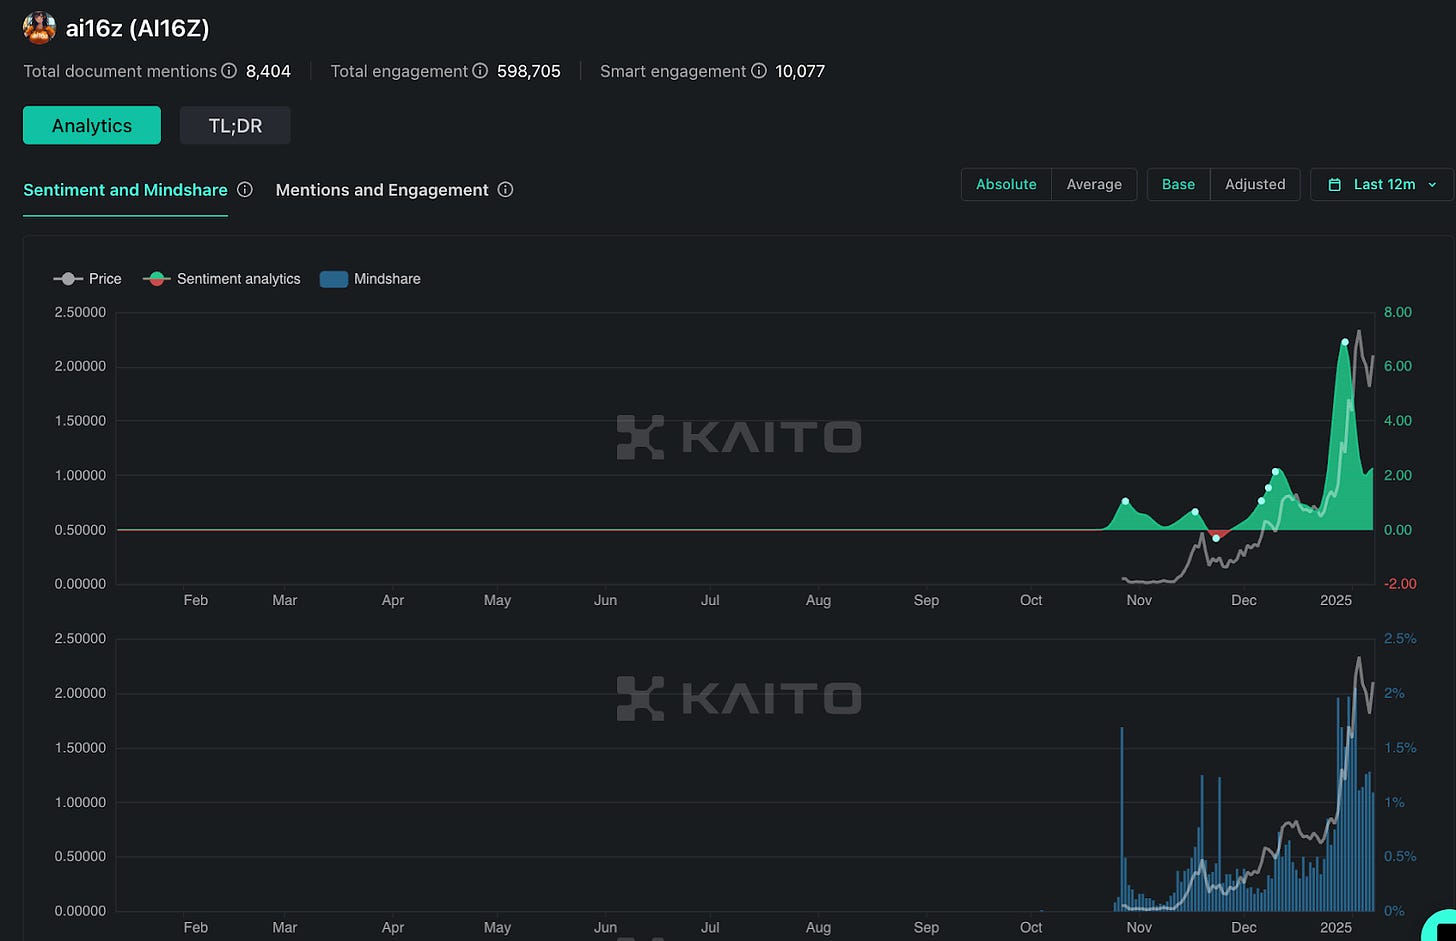Click the 598,705 total engagement value

(529, 71)
